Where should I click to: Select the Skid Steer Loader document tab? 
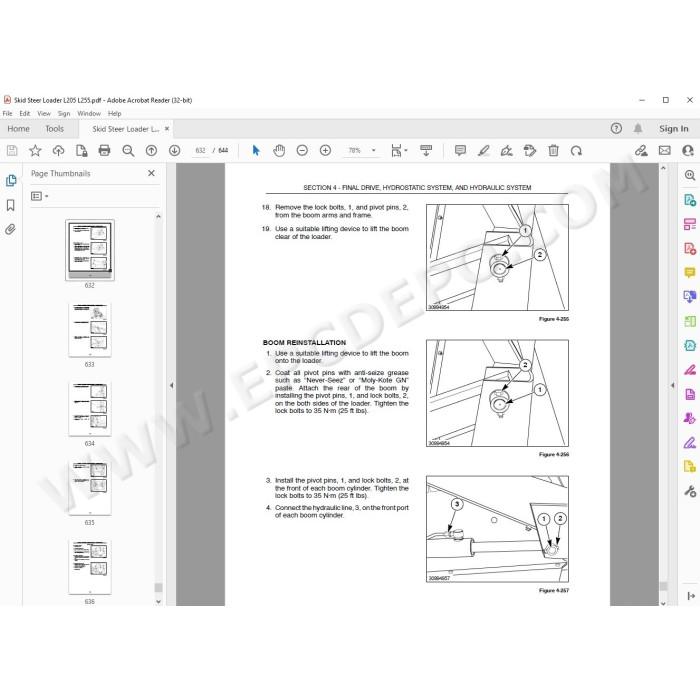(x=125, y=129)
